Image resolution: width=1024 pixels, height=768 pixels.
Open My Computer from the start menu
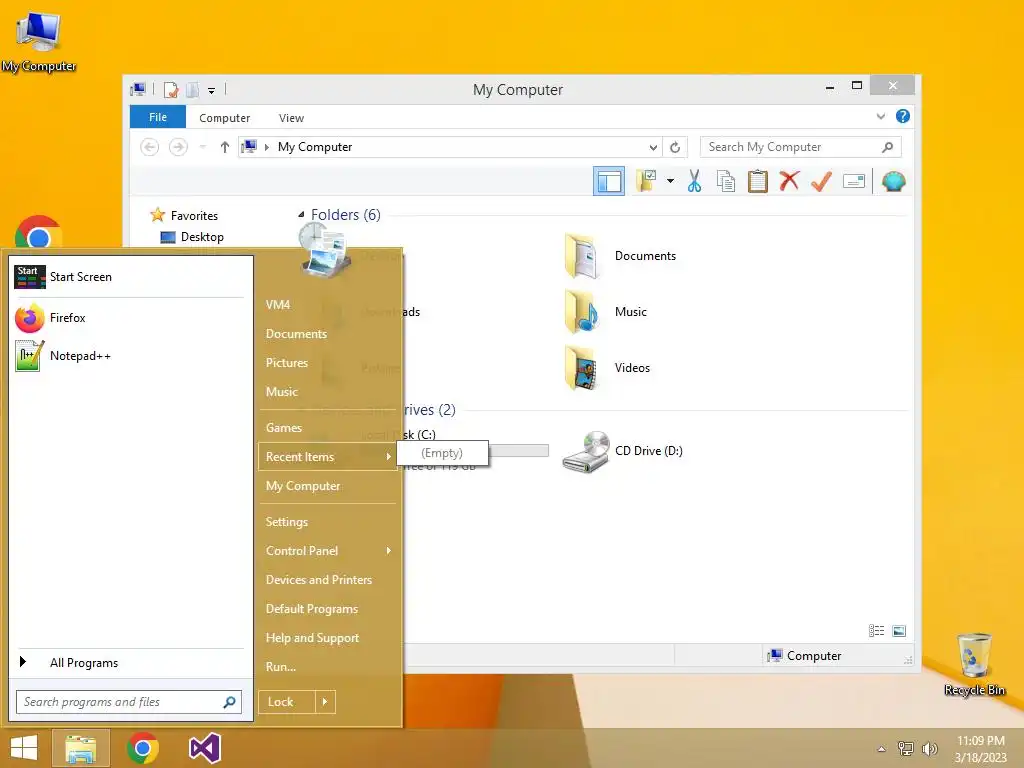click(x=303, y=486)
